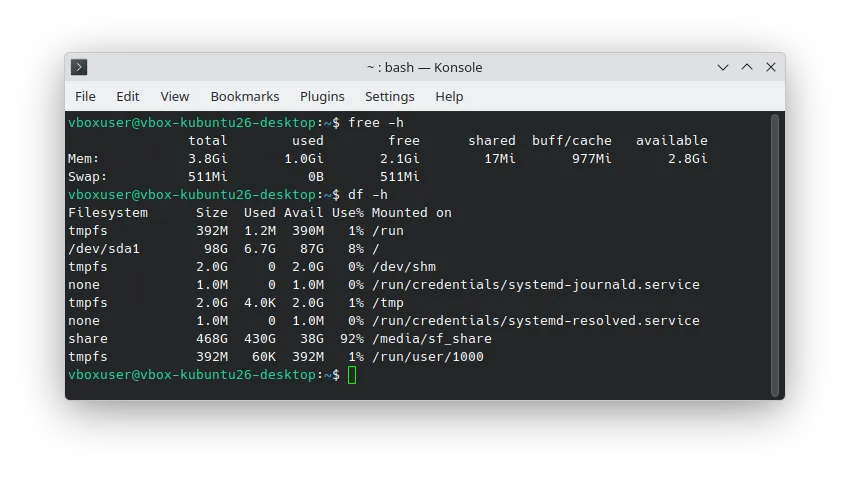Click the Konsole terminal icon in the title bar

79,67
